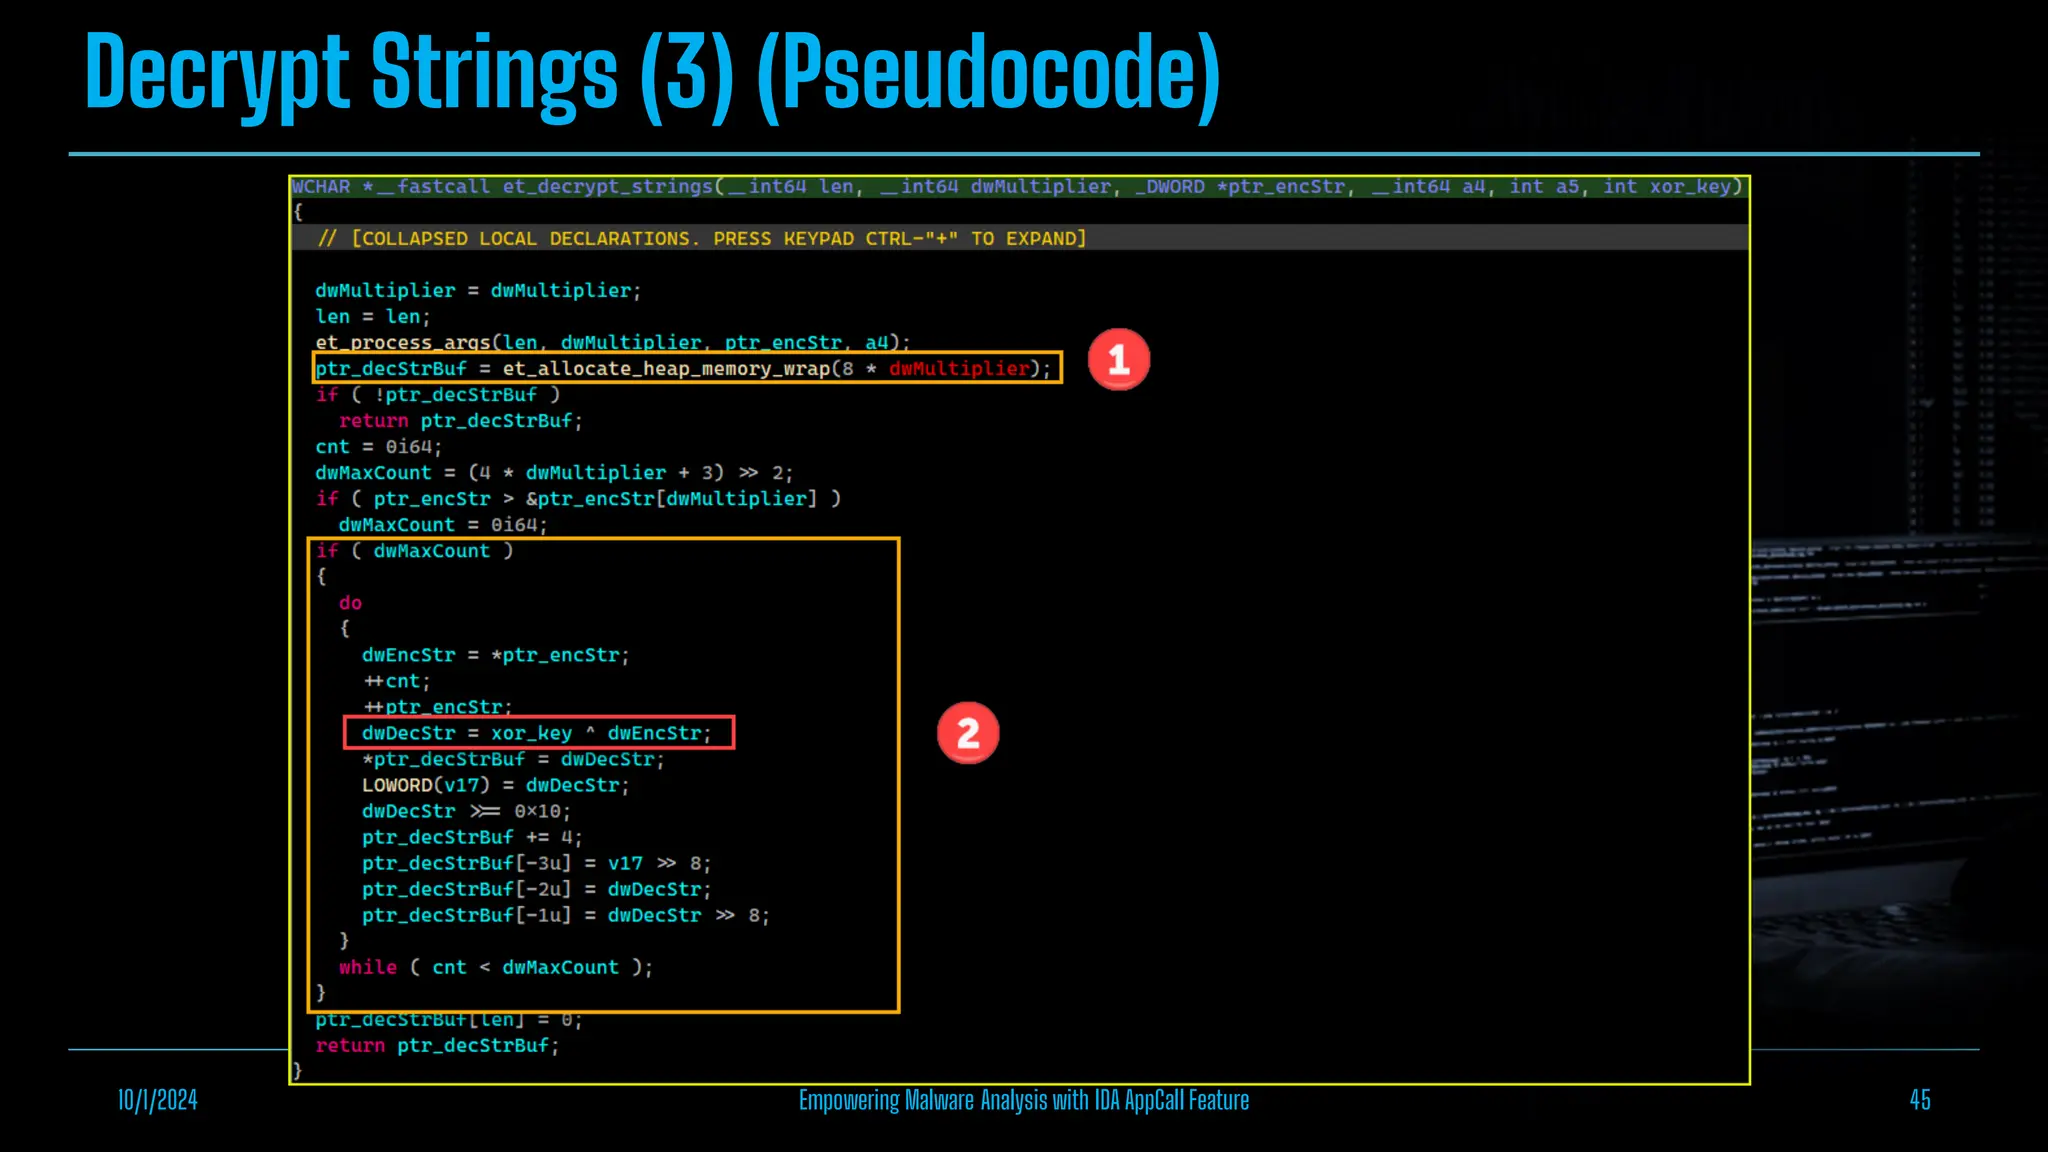Screen dimensions: 2048x1152
Task: Click line 'dwEncStr = *ptr_encStr;'
Action: point(496,655)
